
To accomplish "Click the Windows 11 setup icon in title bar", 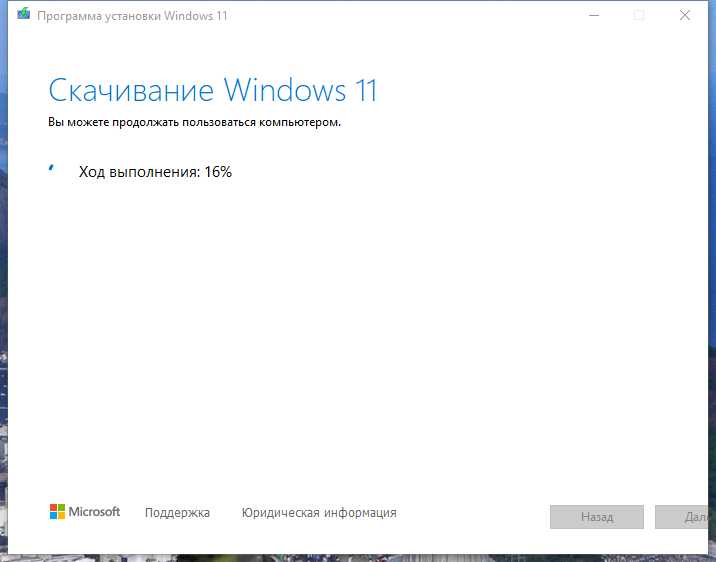I will [23, 14].
